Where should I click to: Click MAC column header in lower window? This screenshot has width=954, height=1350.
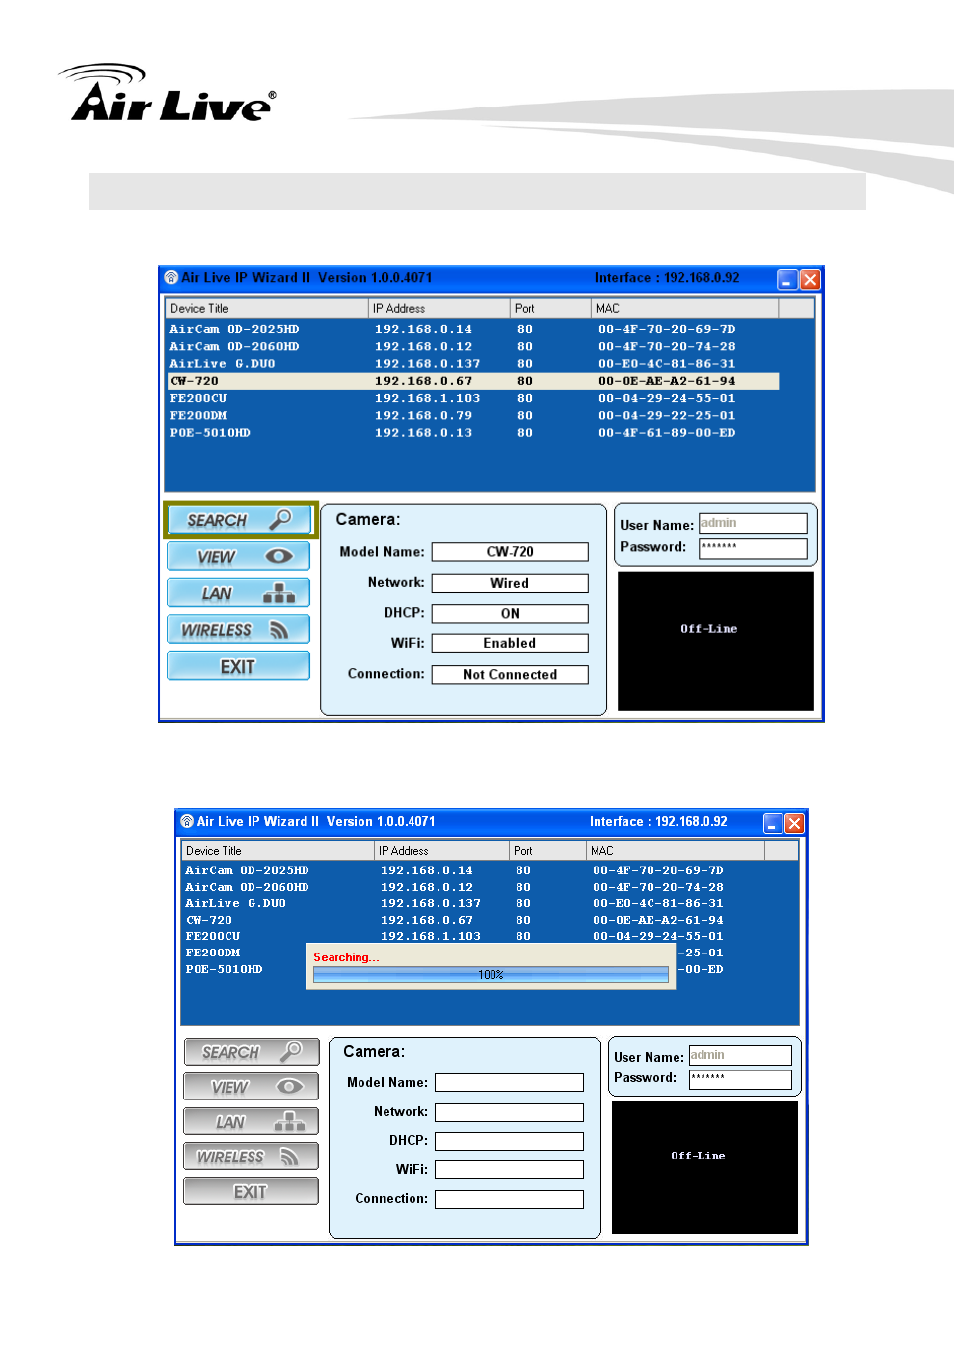(676, 851)
